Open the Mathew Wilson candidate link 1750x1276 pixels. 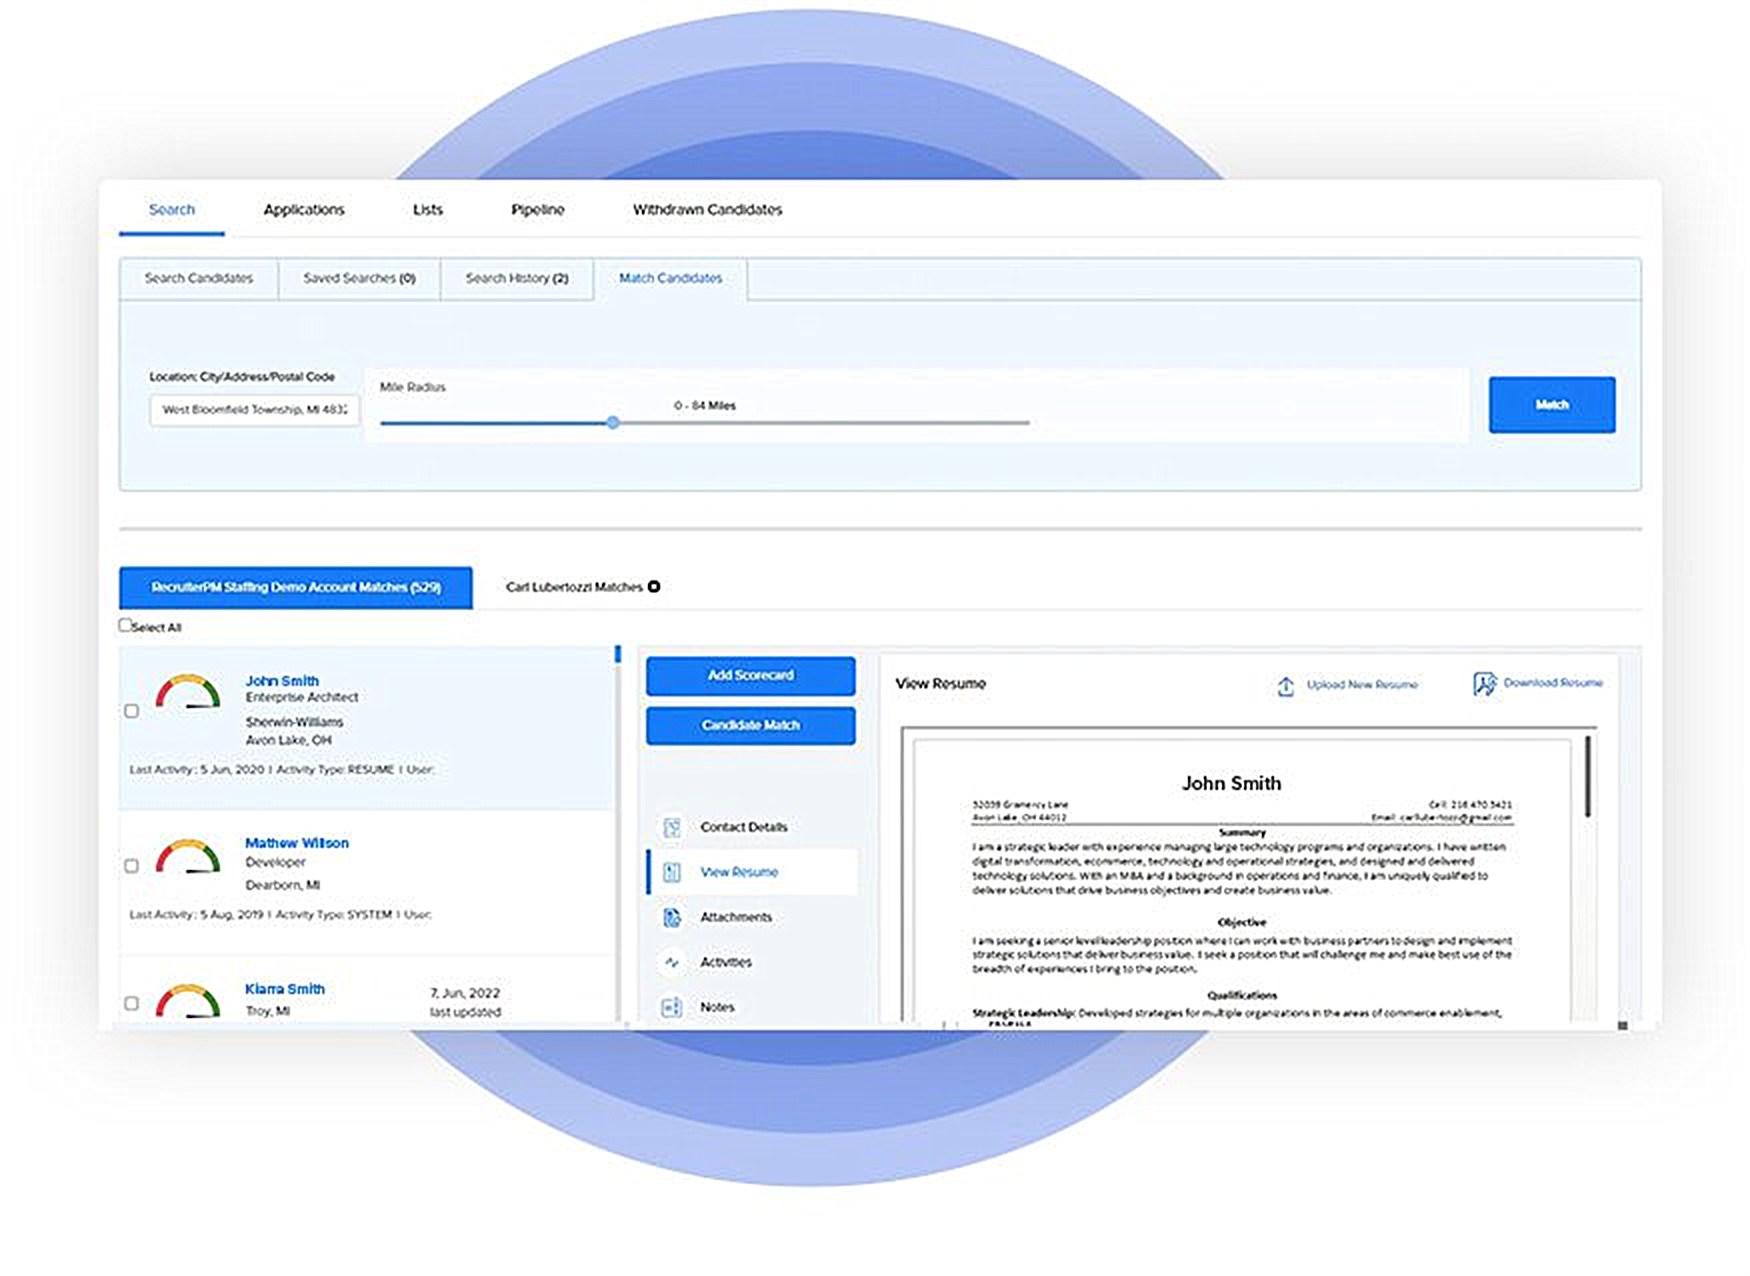(x=297, y=843)
